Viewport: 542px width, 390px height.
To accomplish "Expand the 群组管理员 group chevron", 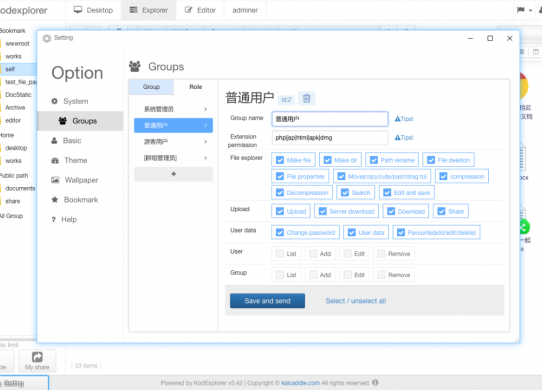I will (206, 158).
